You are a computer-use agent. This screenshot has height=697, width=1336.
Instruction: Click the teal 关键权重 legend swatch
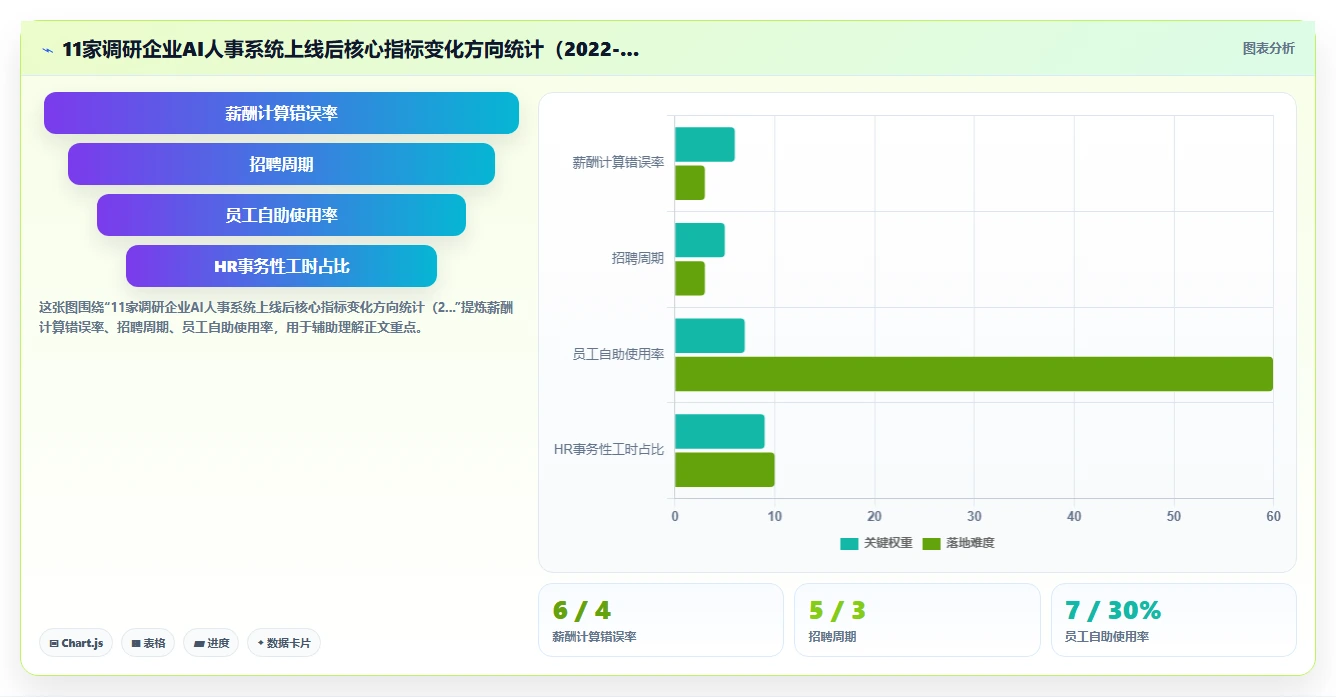click(x=849, y=543)
